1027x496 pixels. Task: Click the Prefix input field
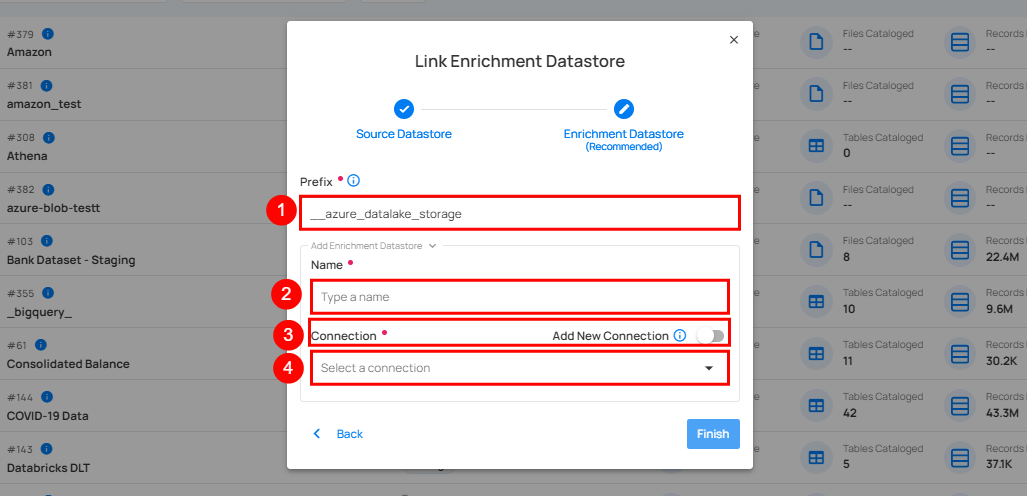(519, 213)
